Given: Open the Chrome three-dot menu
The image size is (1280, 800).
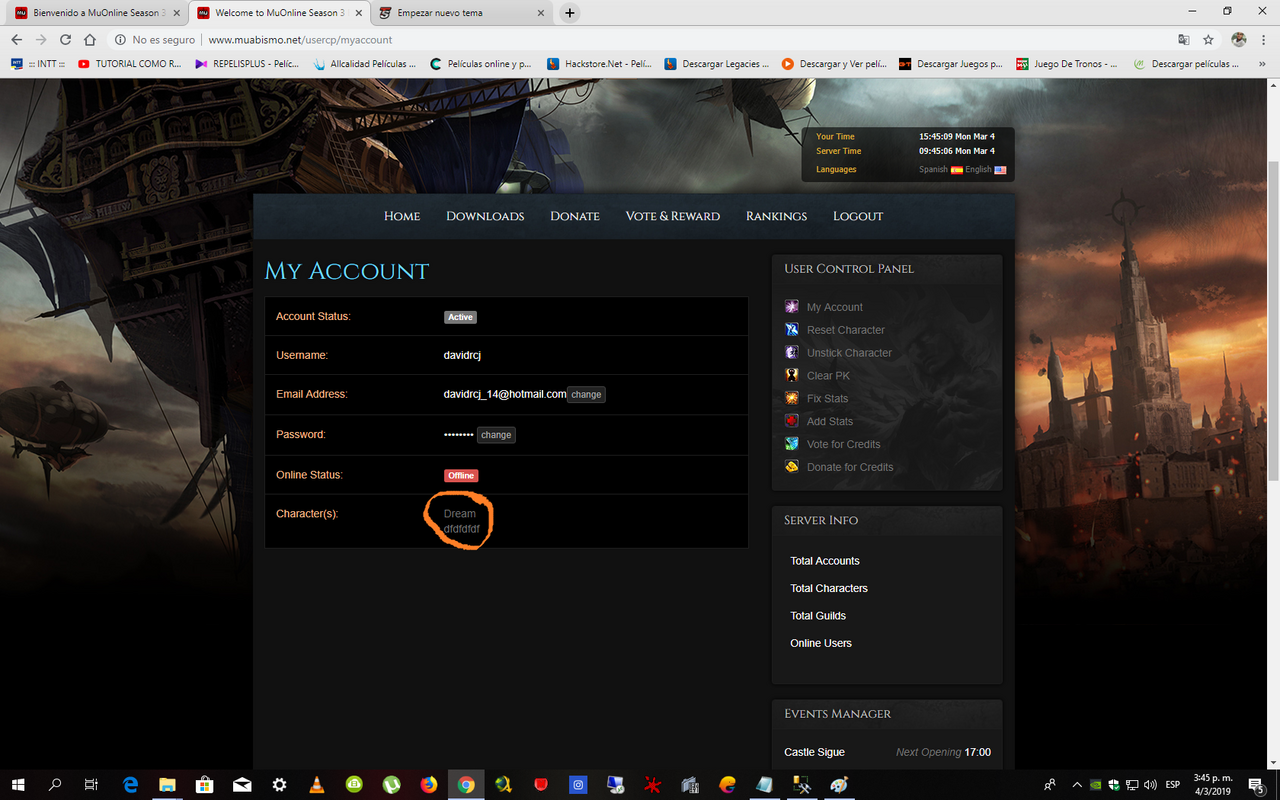Looking at the screenshot, I should [x=1263, y=40].
